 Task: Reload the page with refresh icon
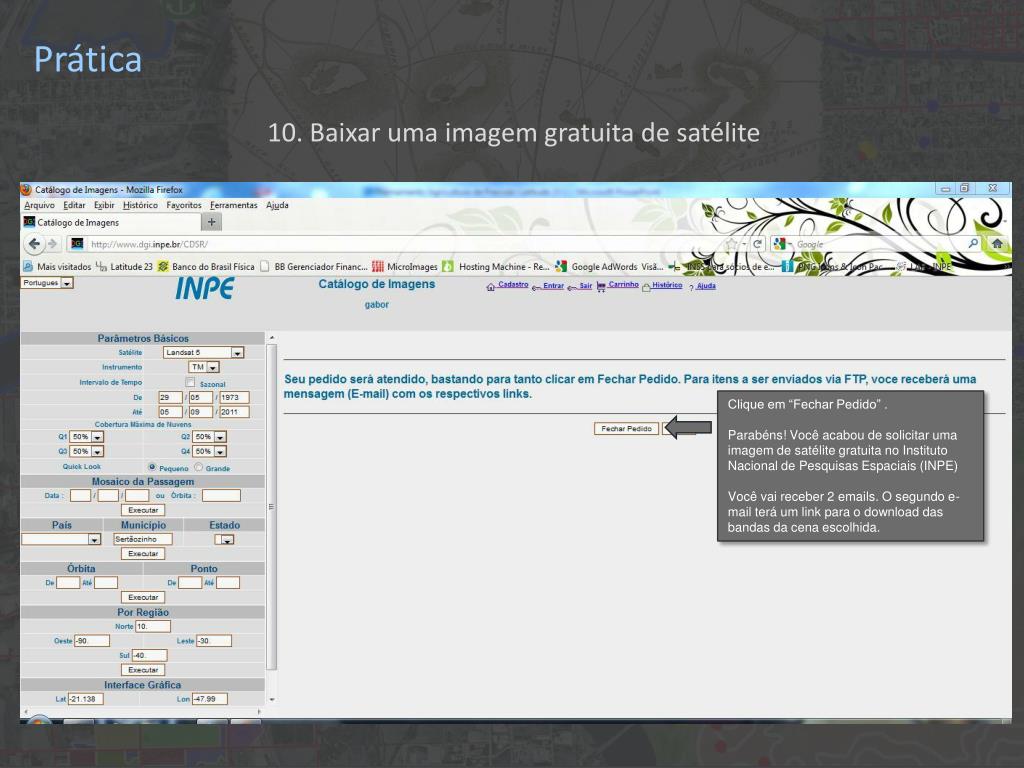click(758, 244)
